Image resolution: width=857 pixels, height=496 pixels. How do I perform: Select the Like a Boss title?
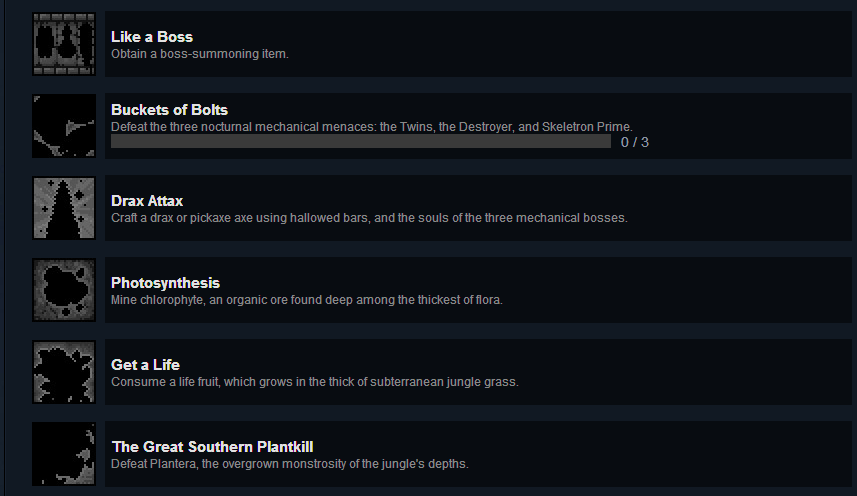(x=152, y=37)
